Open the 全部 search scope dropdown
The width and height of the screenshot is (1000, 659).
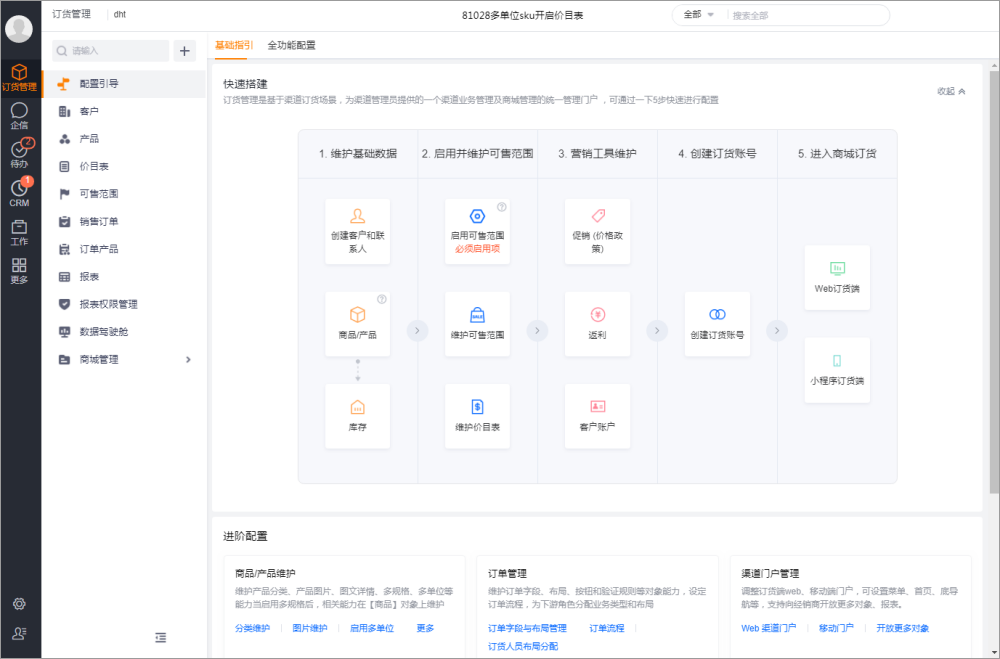pyautogui.click(x=698, y=15)
